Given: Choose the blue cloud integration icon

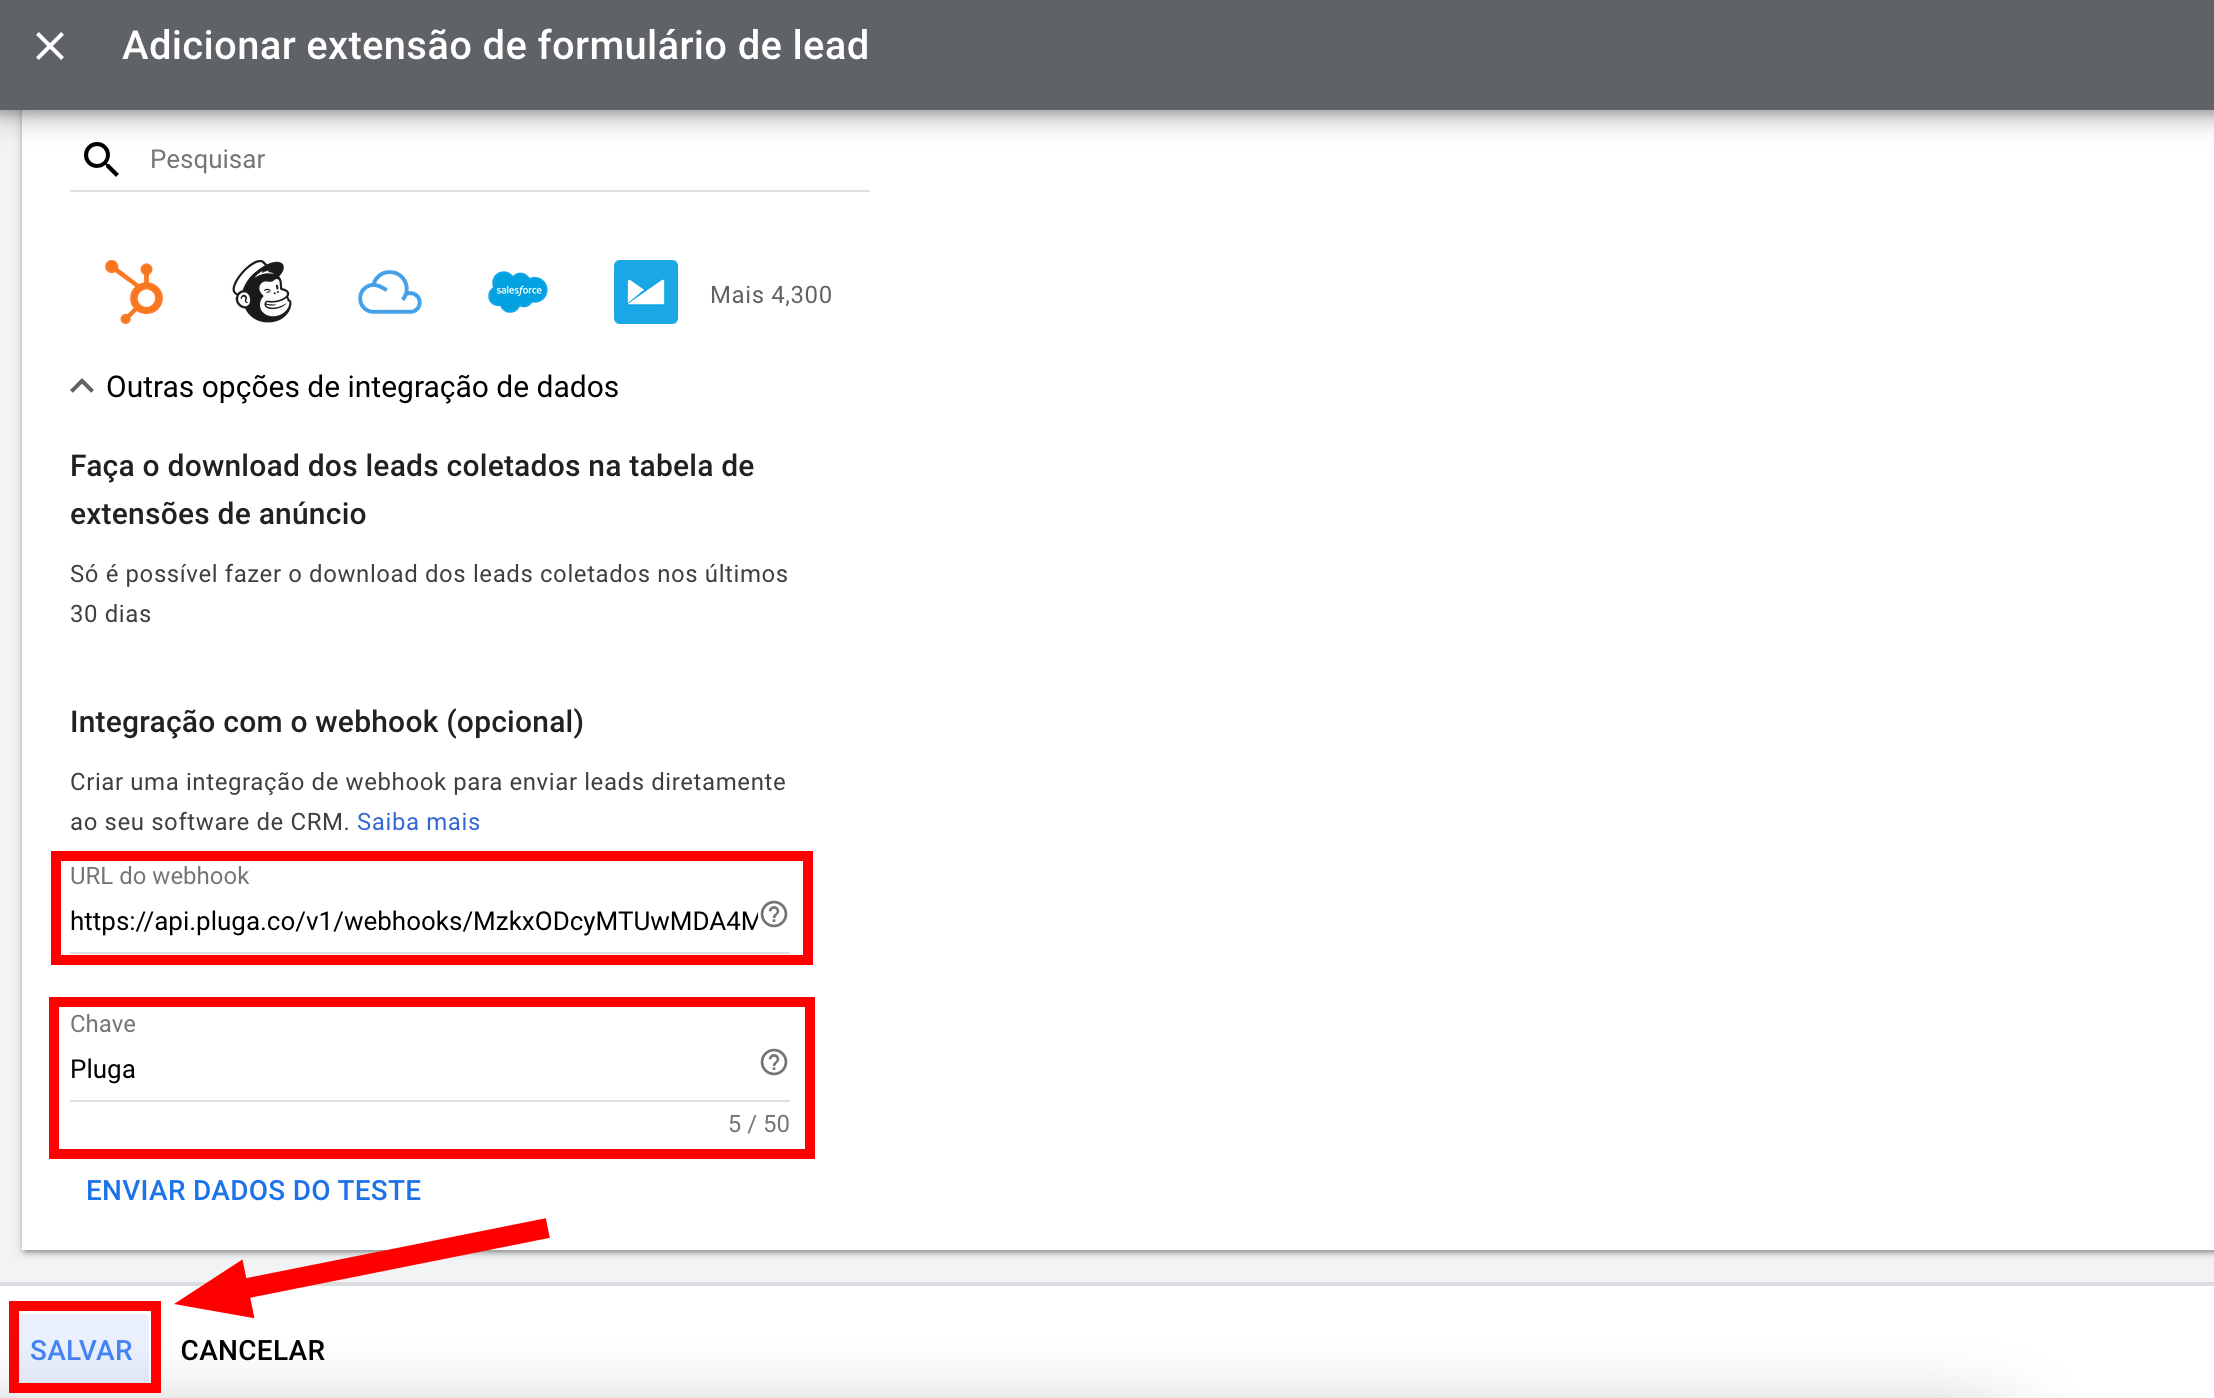Looking at the screenshot, I should tap(389, 293).
